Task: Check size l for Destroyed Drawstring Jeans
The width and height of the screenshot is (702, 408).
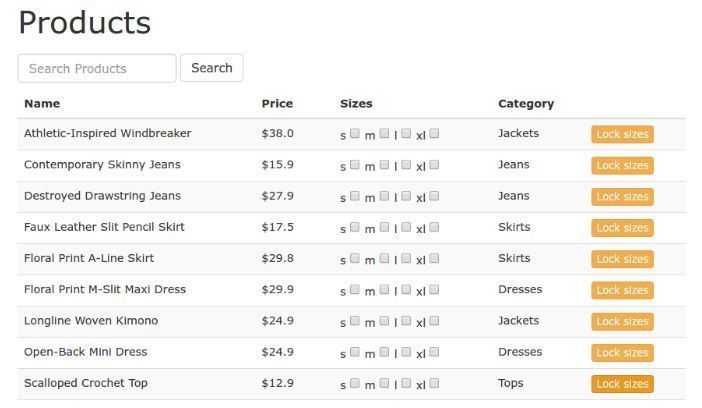Action: click(406, 196)
